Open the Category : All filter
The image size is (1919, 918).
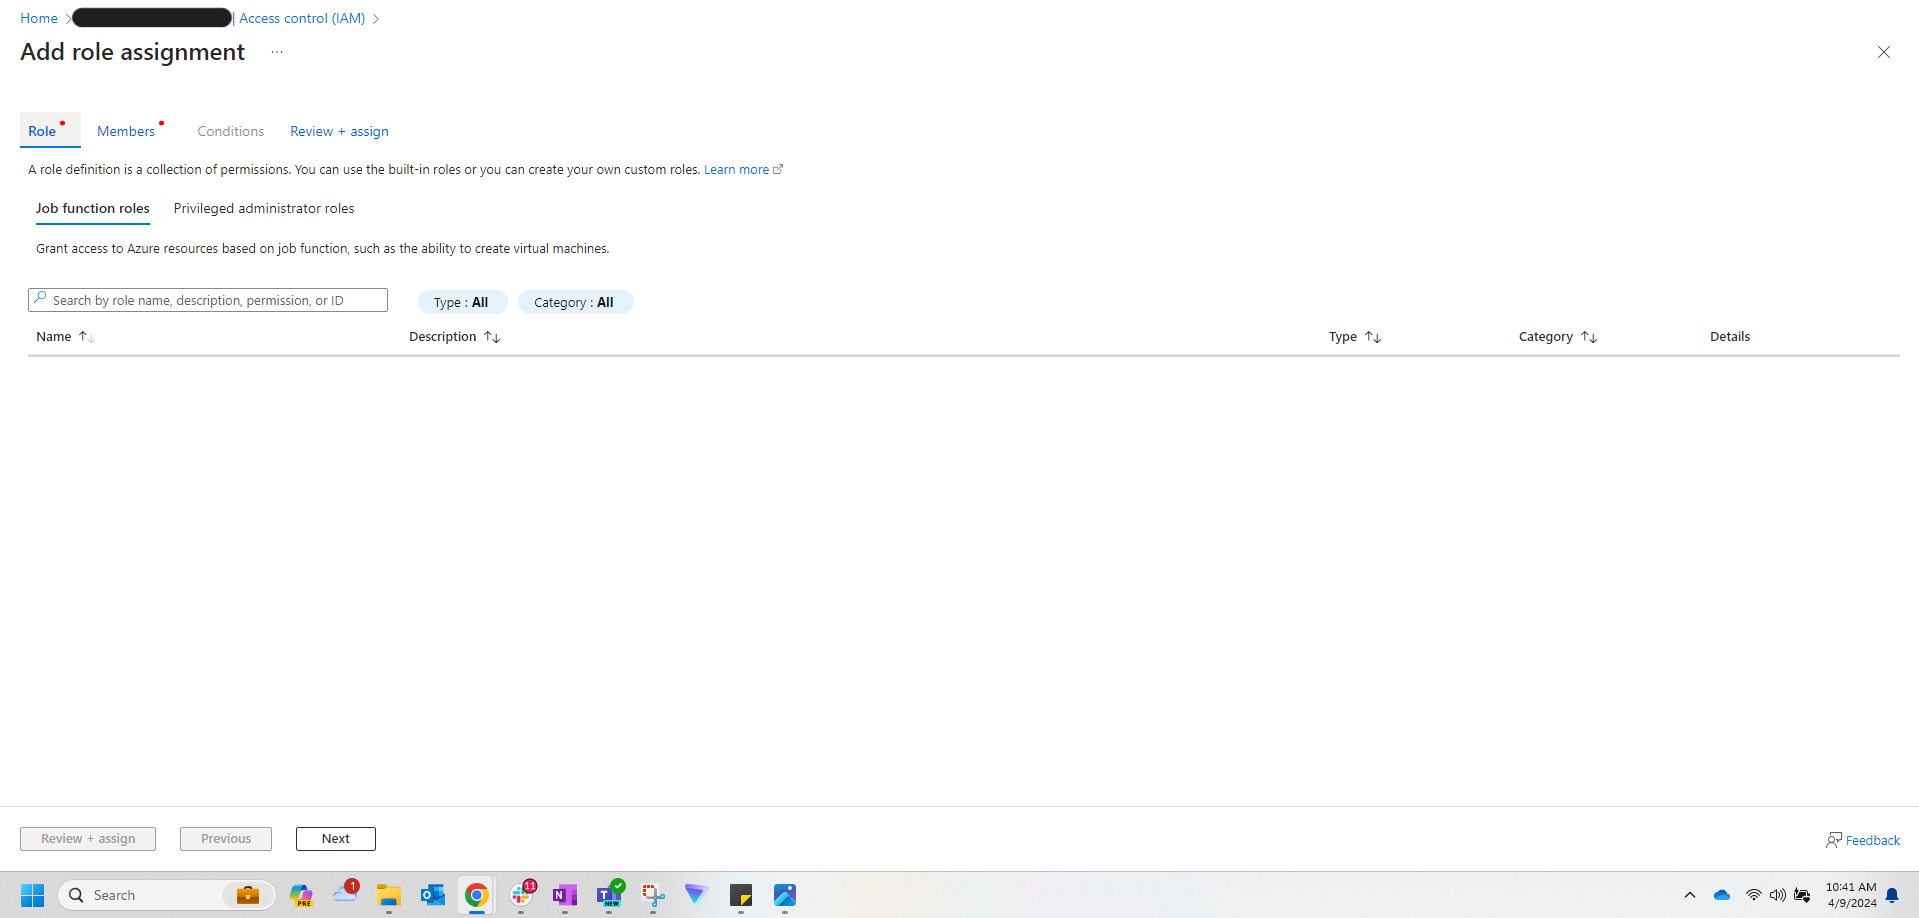(575, 302)
